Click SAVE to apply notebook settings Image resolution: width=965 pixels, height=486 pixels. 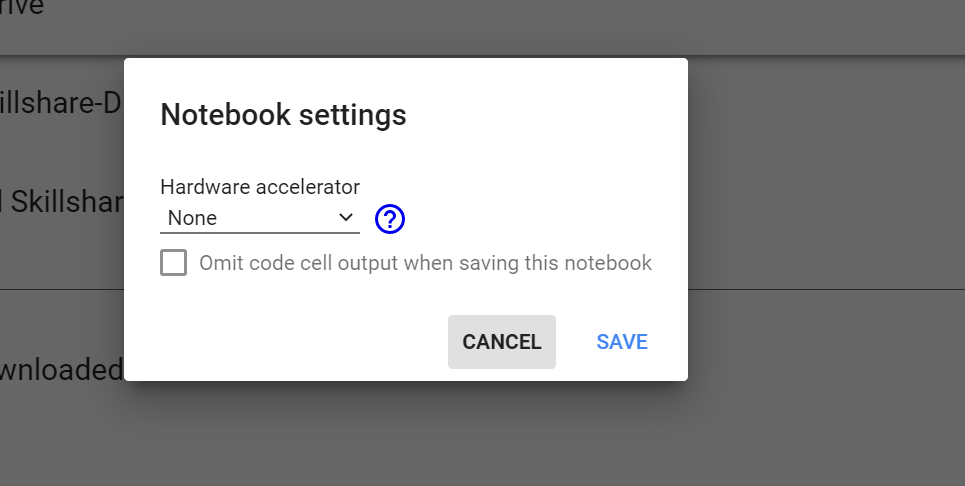click(622, 342)
